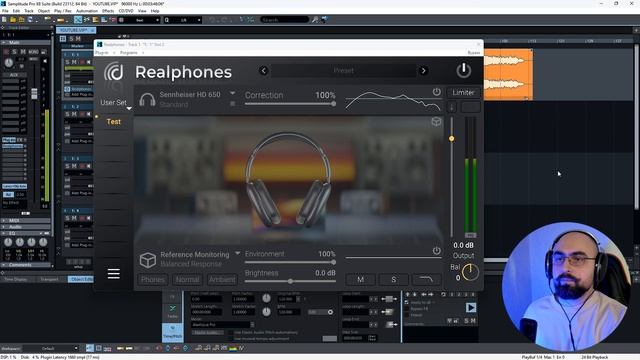The width and height of the screenshot is (640, 360).
Task: Adjust the Brightness slider
Action: pos(290,281)
